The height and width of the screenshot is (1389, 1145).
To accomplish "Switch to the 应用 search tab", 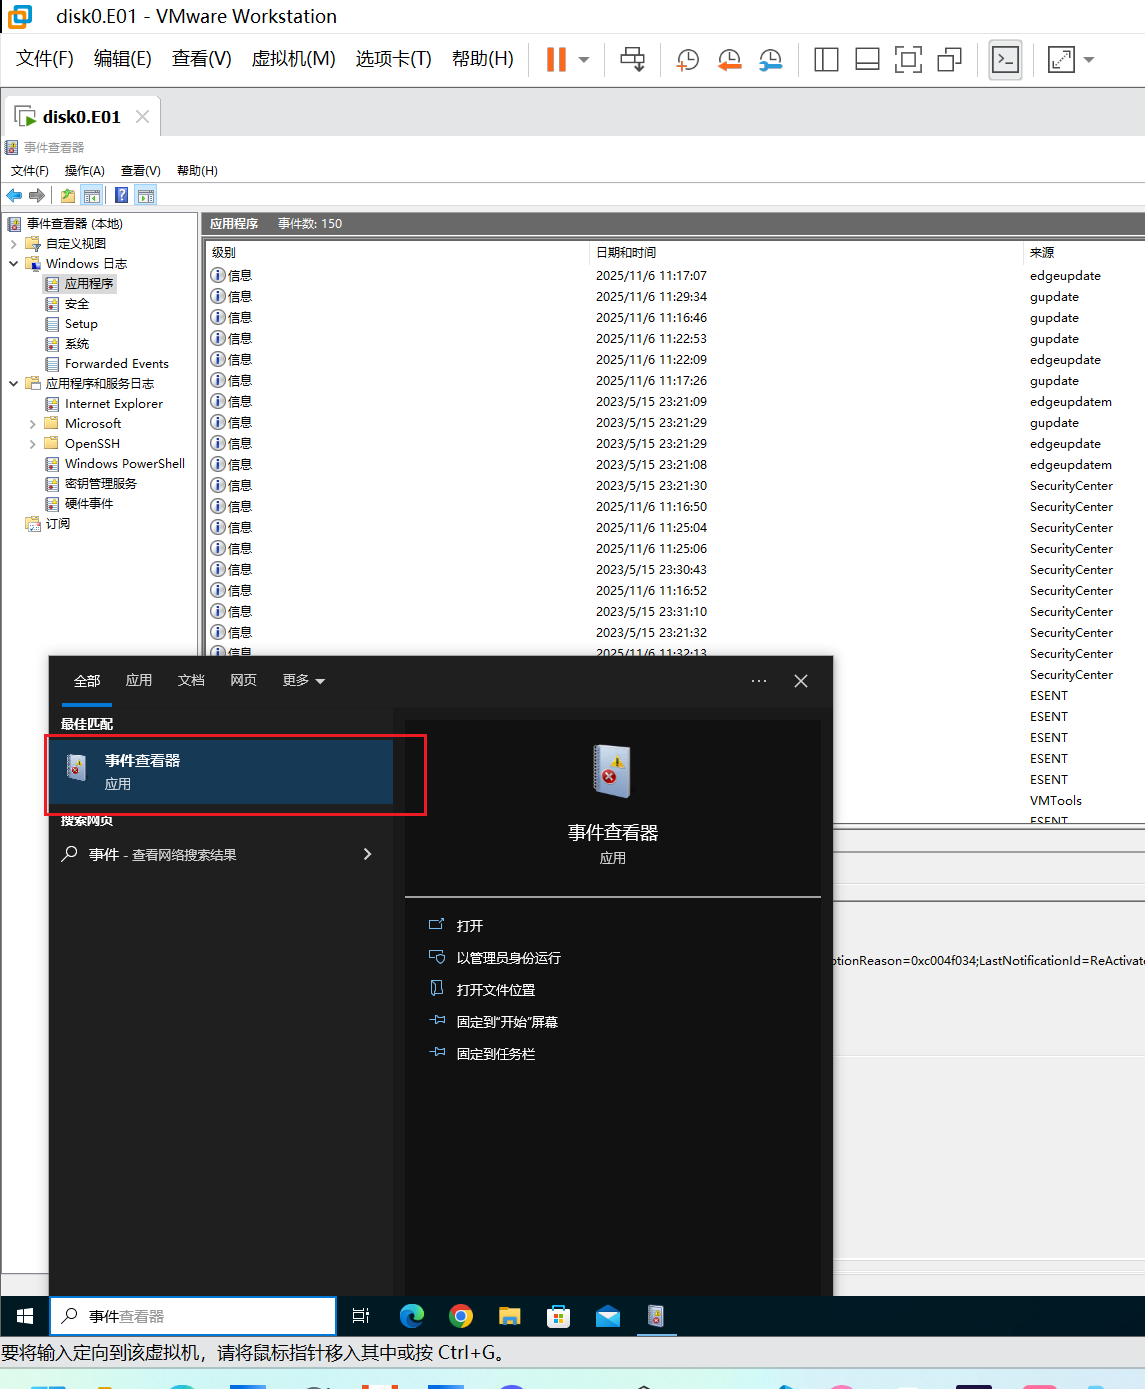I will click(x=139, y=681).
